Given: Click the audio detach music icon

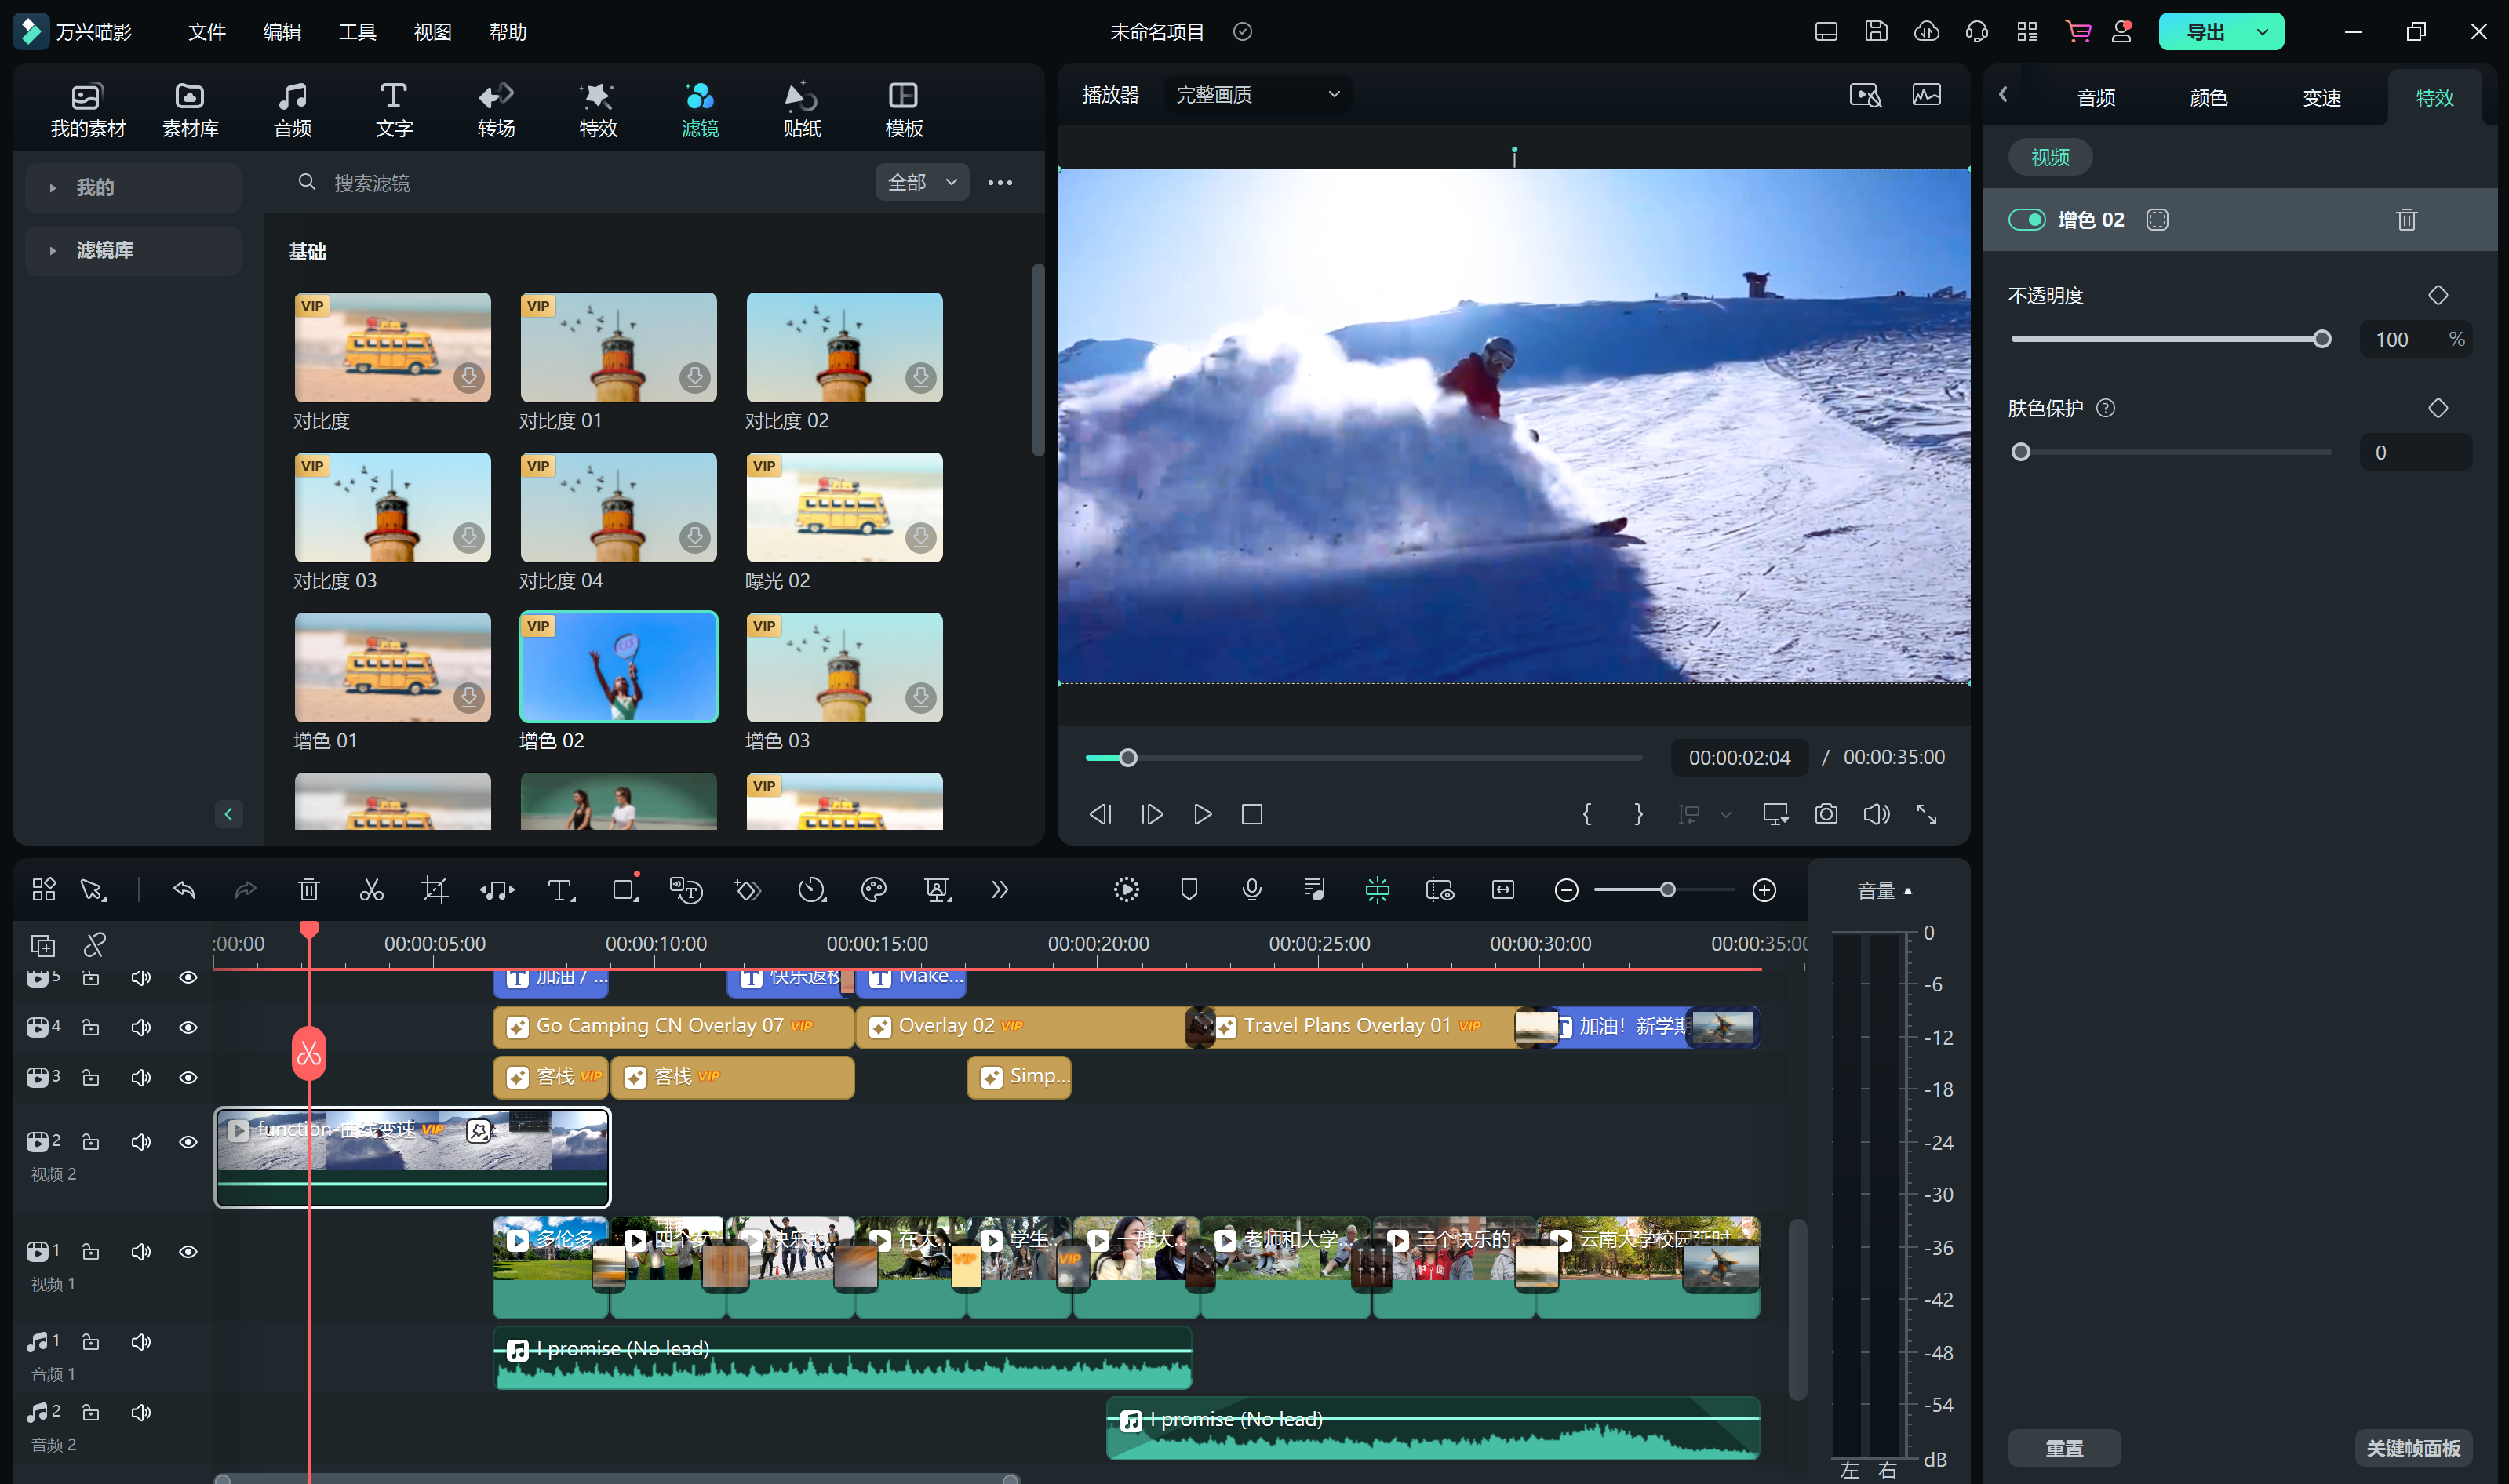Looking at the screenshot, I should pyautogui.click(x=497, y=889).
